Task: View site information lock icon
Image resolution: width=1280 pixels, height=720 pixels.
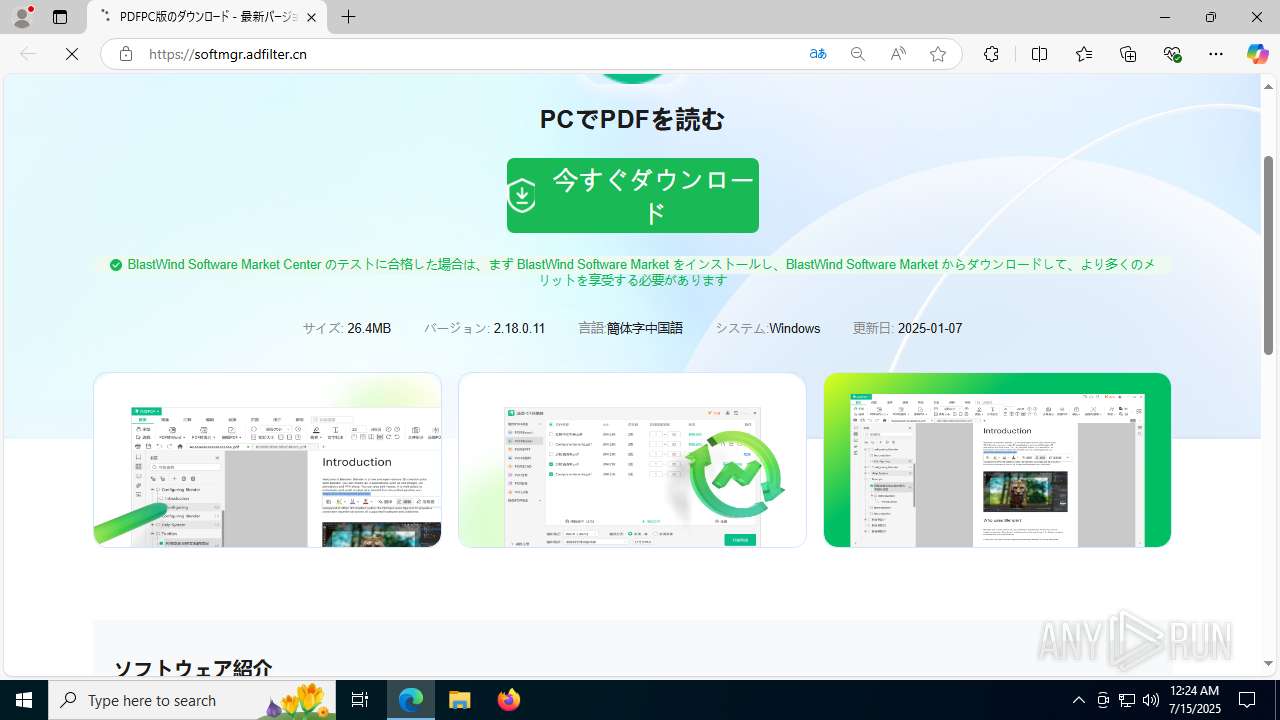Action: coord(126,54)
